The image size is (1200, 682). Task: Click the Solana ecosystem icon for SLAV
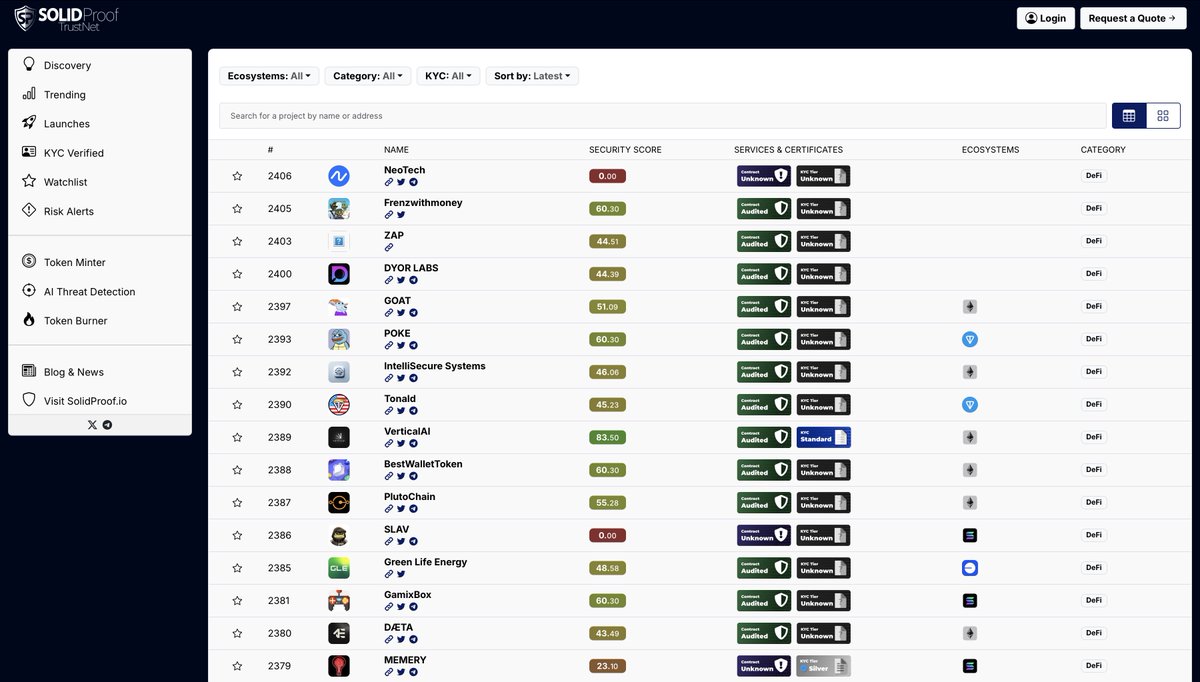(969, 535)
